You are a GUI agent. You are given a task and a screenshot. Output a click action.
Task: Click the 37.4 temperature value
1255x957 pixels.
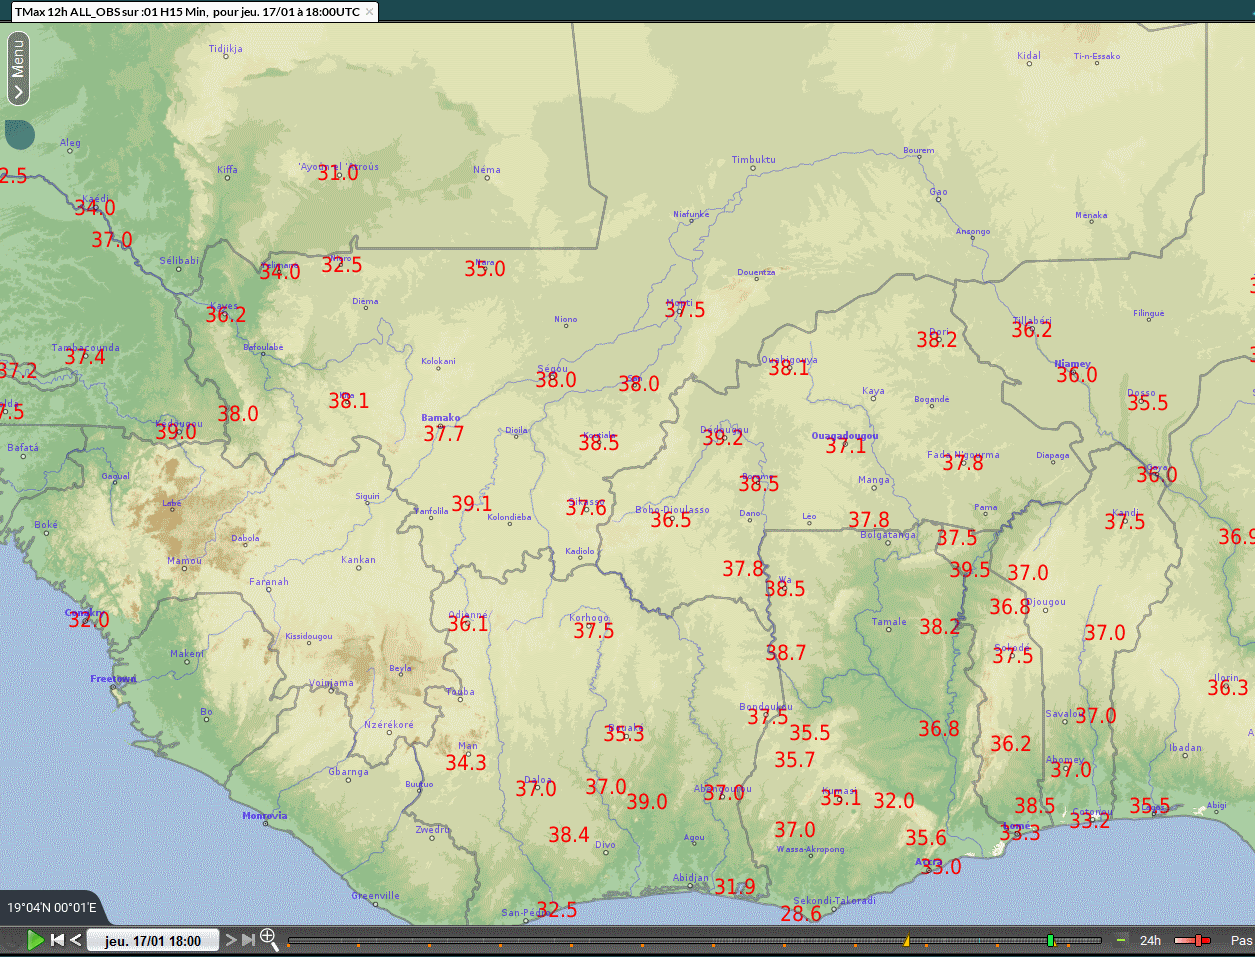click(x=85, y=358)
